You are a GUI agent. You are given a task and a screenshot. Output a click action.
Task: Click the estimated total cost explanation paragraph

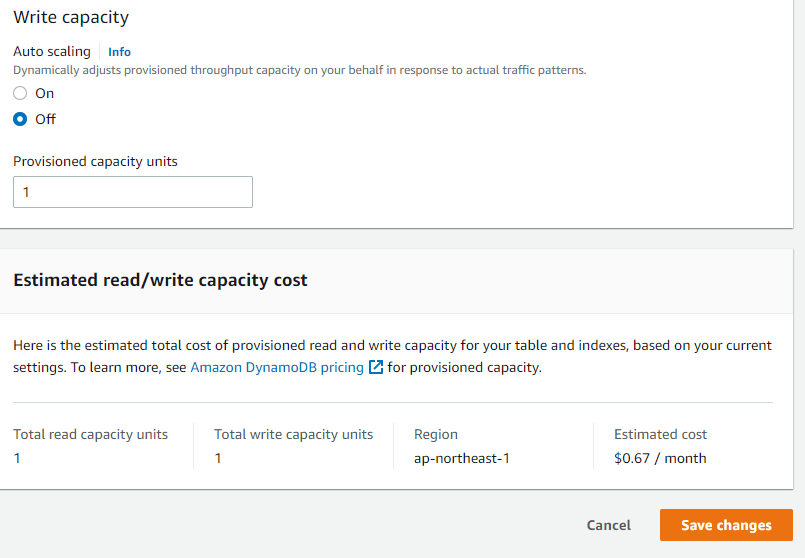392,346
